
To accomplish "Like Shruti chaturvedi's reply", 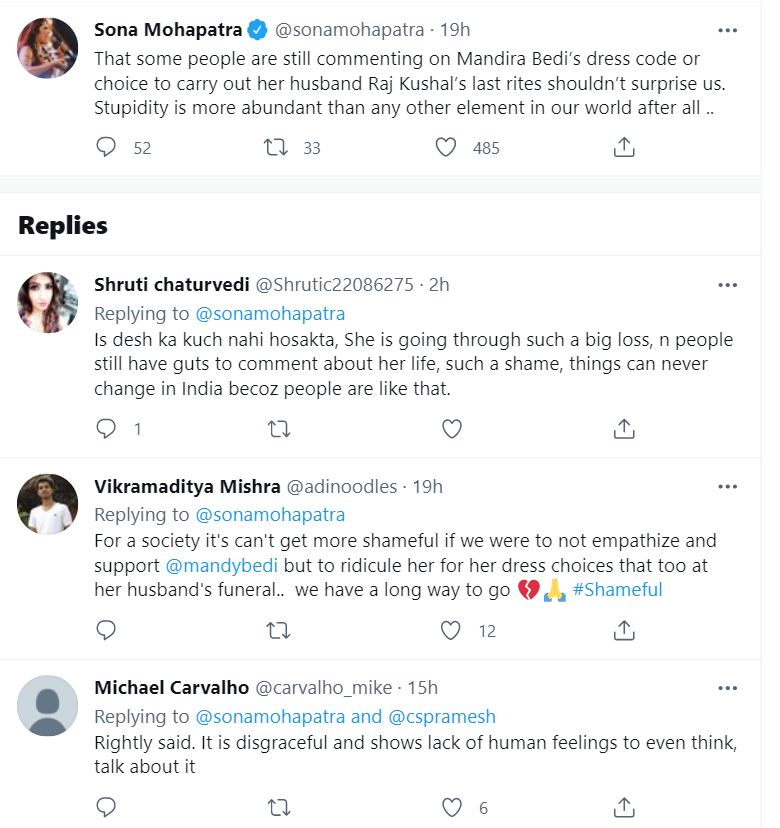I will pos(451,429).
